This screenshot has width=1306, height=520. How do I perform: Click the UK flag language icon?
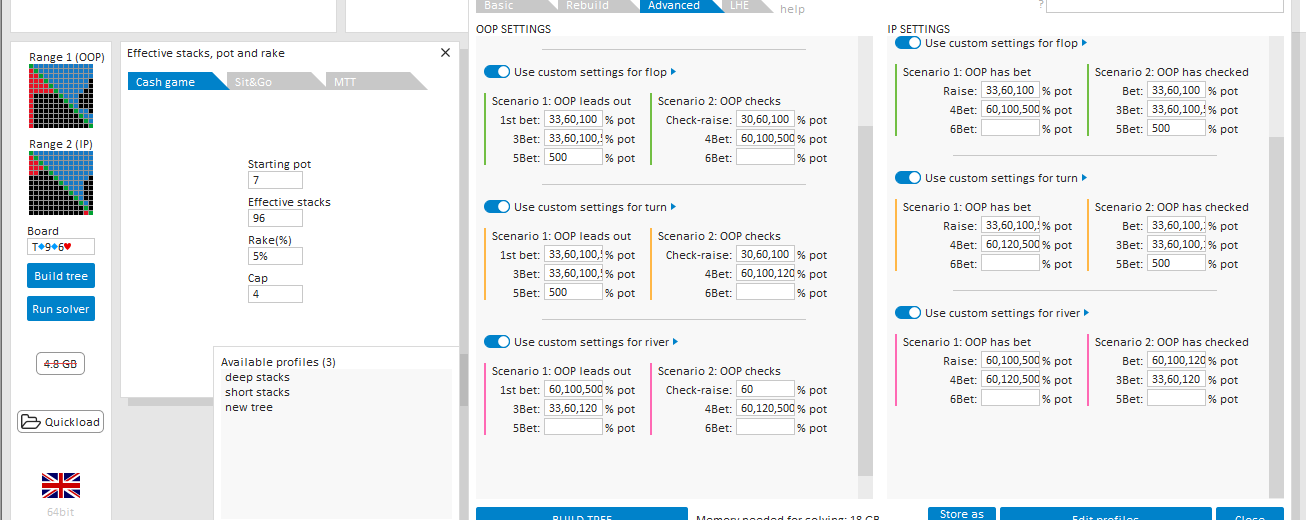point(61,486)
